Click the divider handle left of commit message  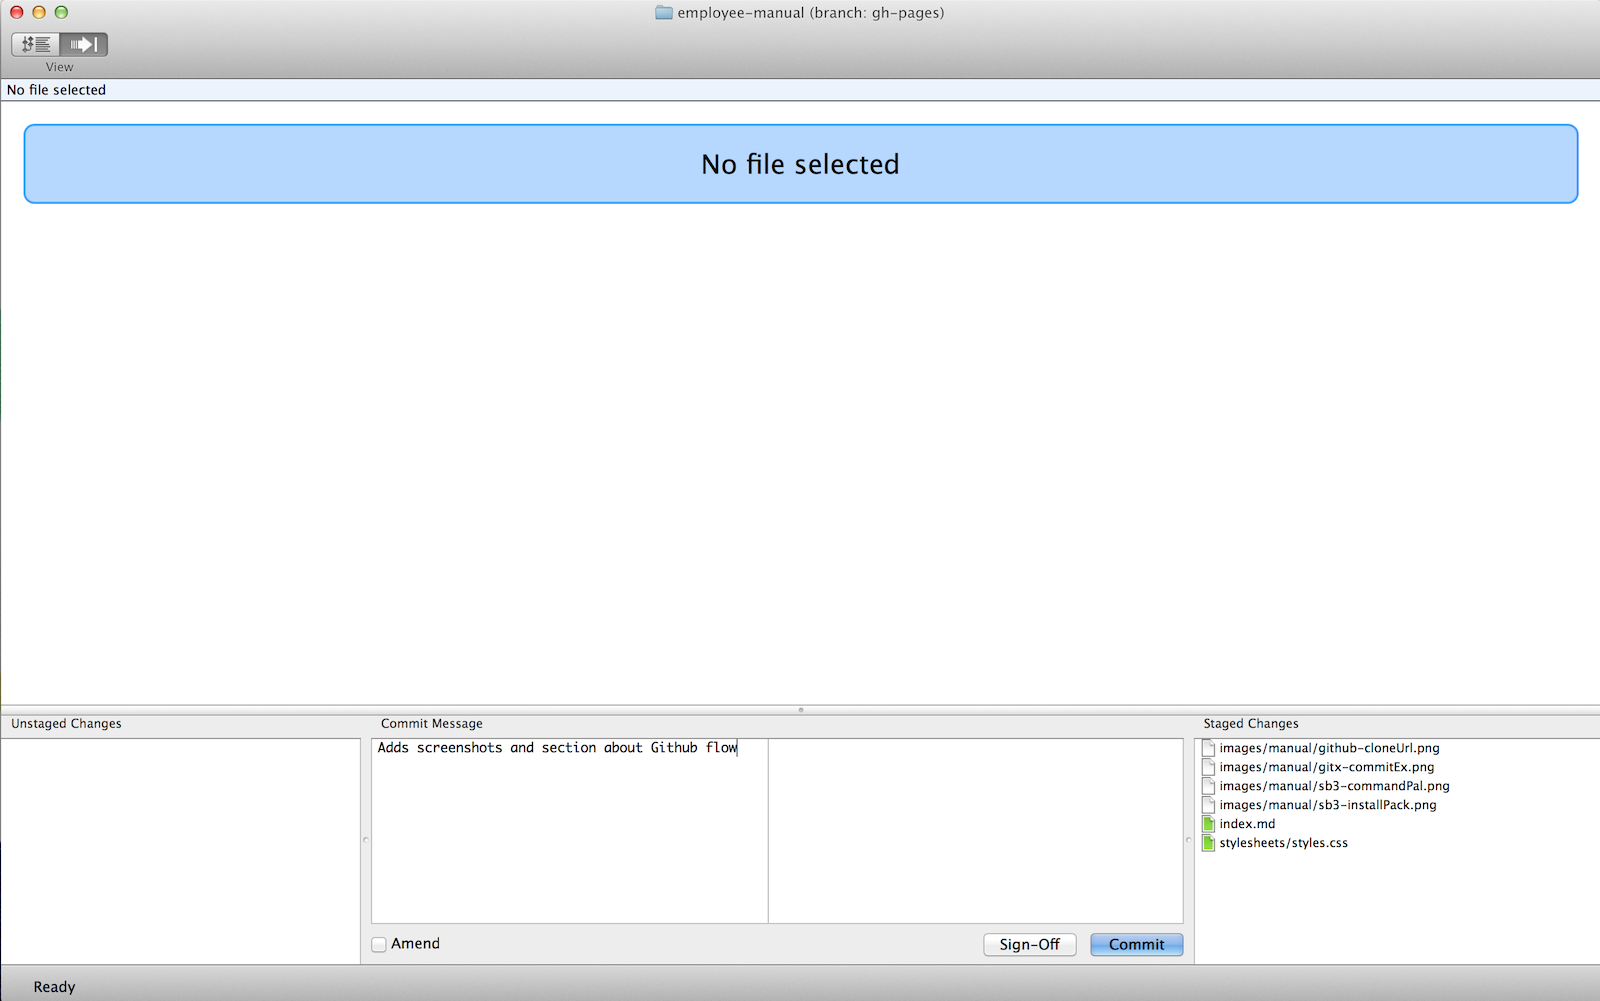[x=365, y=840]
